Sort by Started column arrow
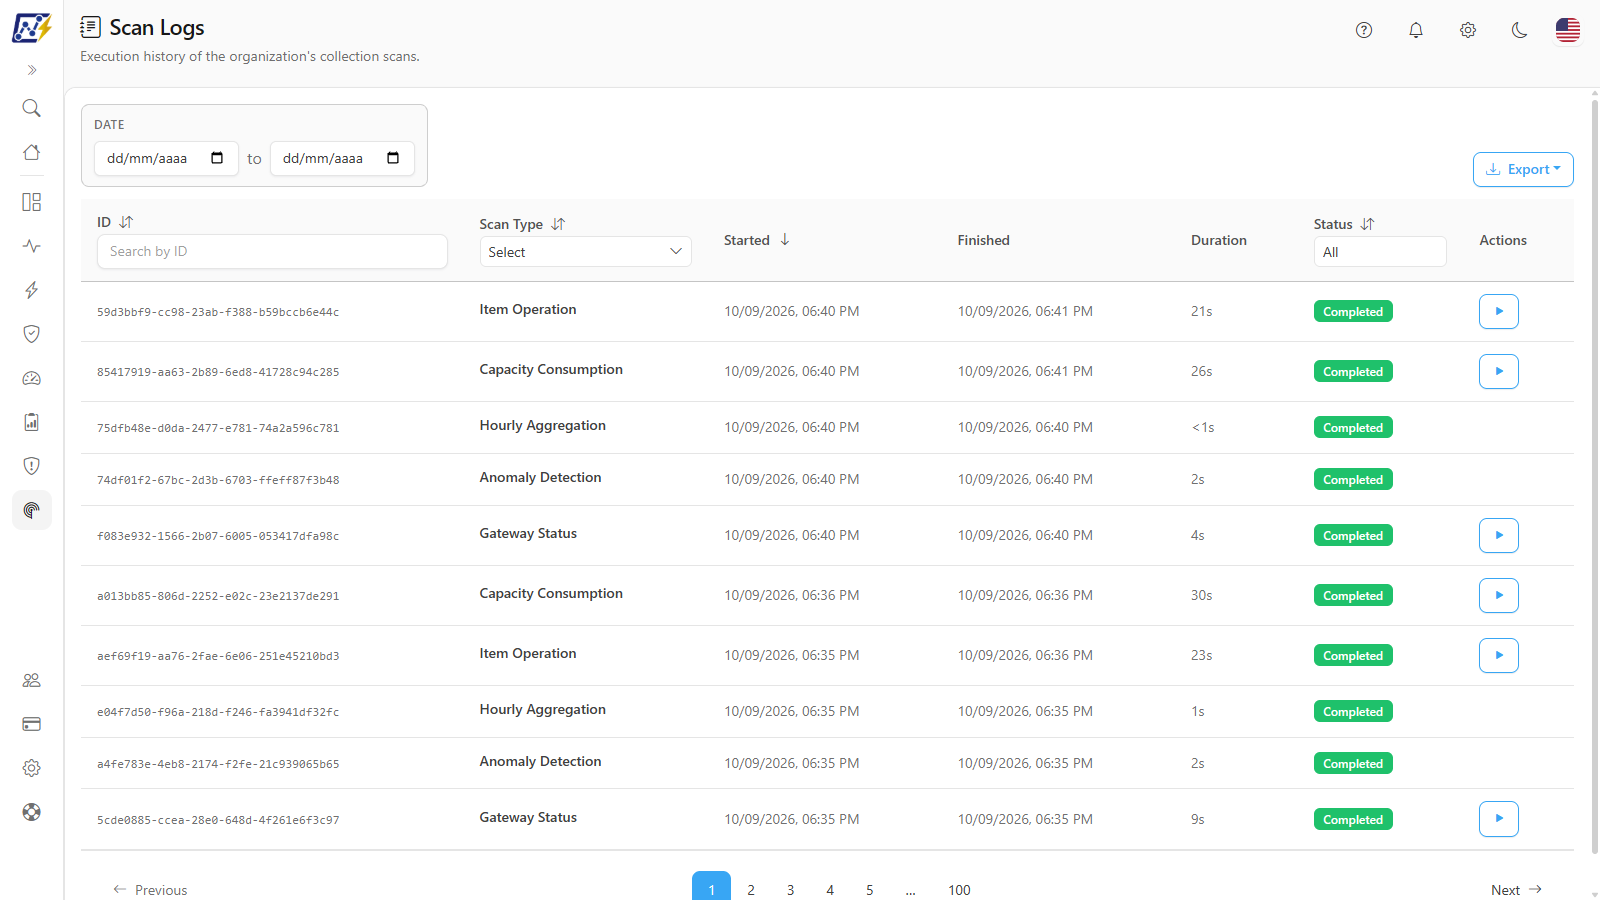This screenshot has width=1600, height=900. pyautogui.click(x=785, y=240)
